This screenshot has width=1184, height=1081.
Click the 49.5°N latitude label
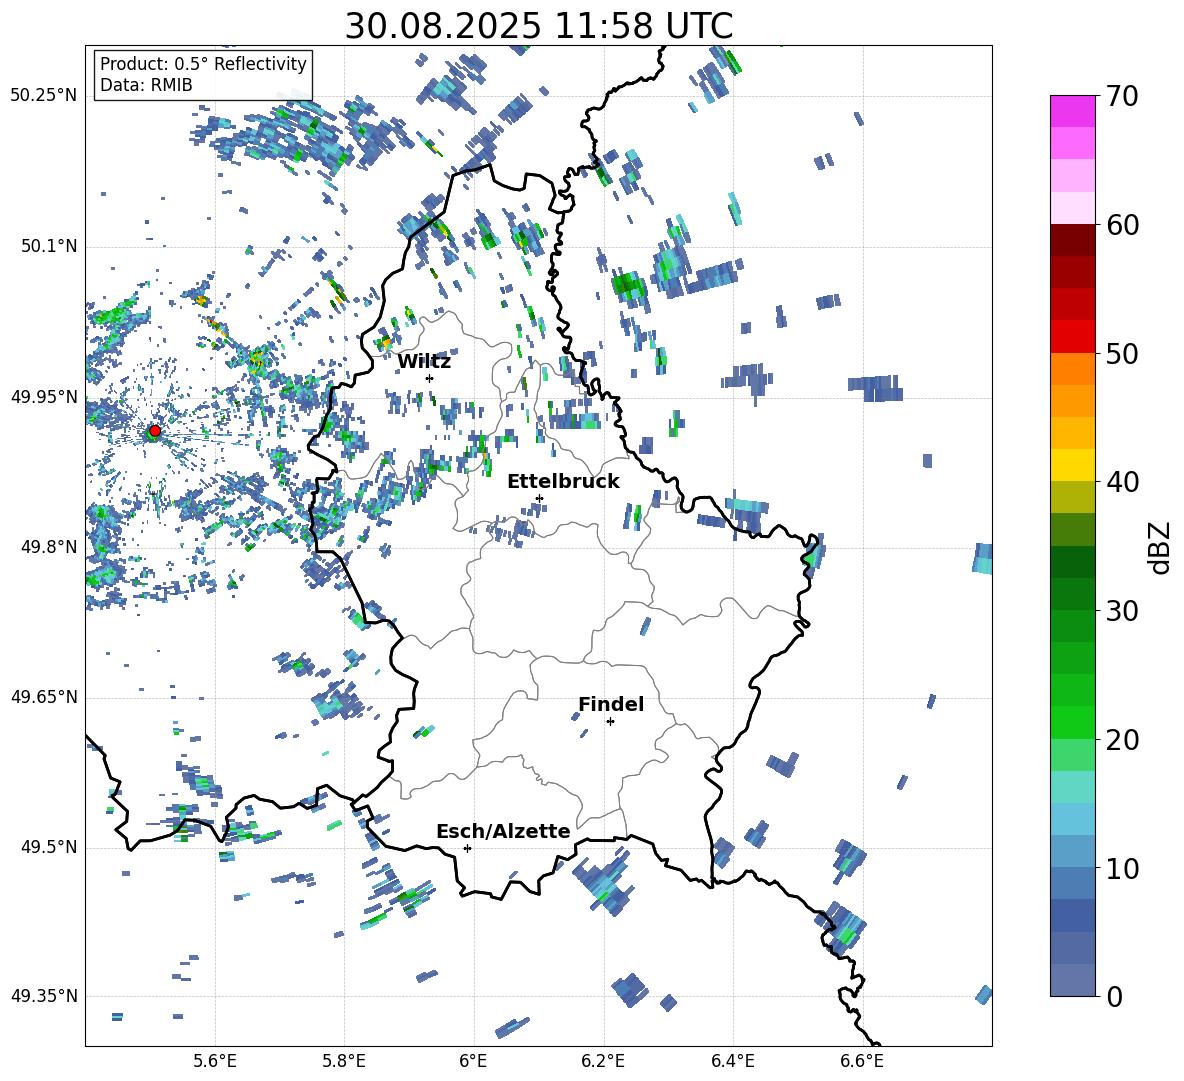pos(48,847)
